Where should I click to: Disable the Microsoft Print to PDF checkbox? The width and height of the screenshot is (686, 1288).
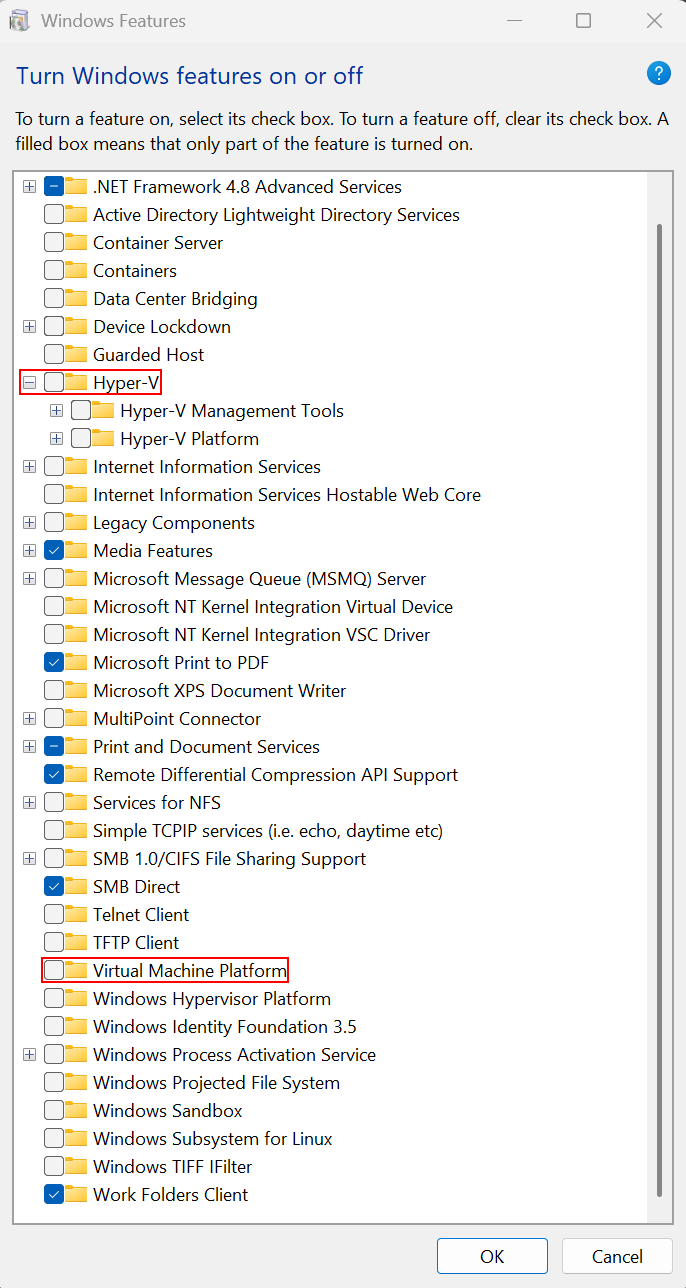(x=51, y=662)
